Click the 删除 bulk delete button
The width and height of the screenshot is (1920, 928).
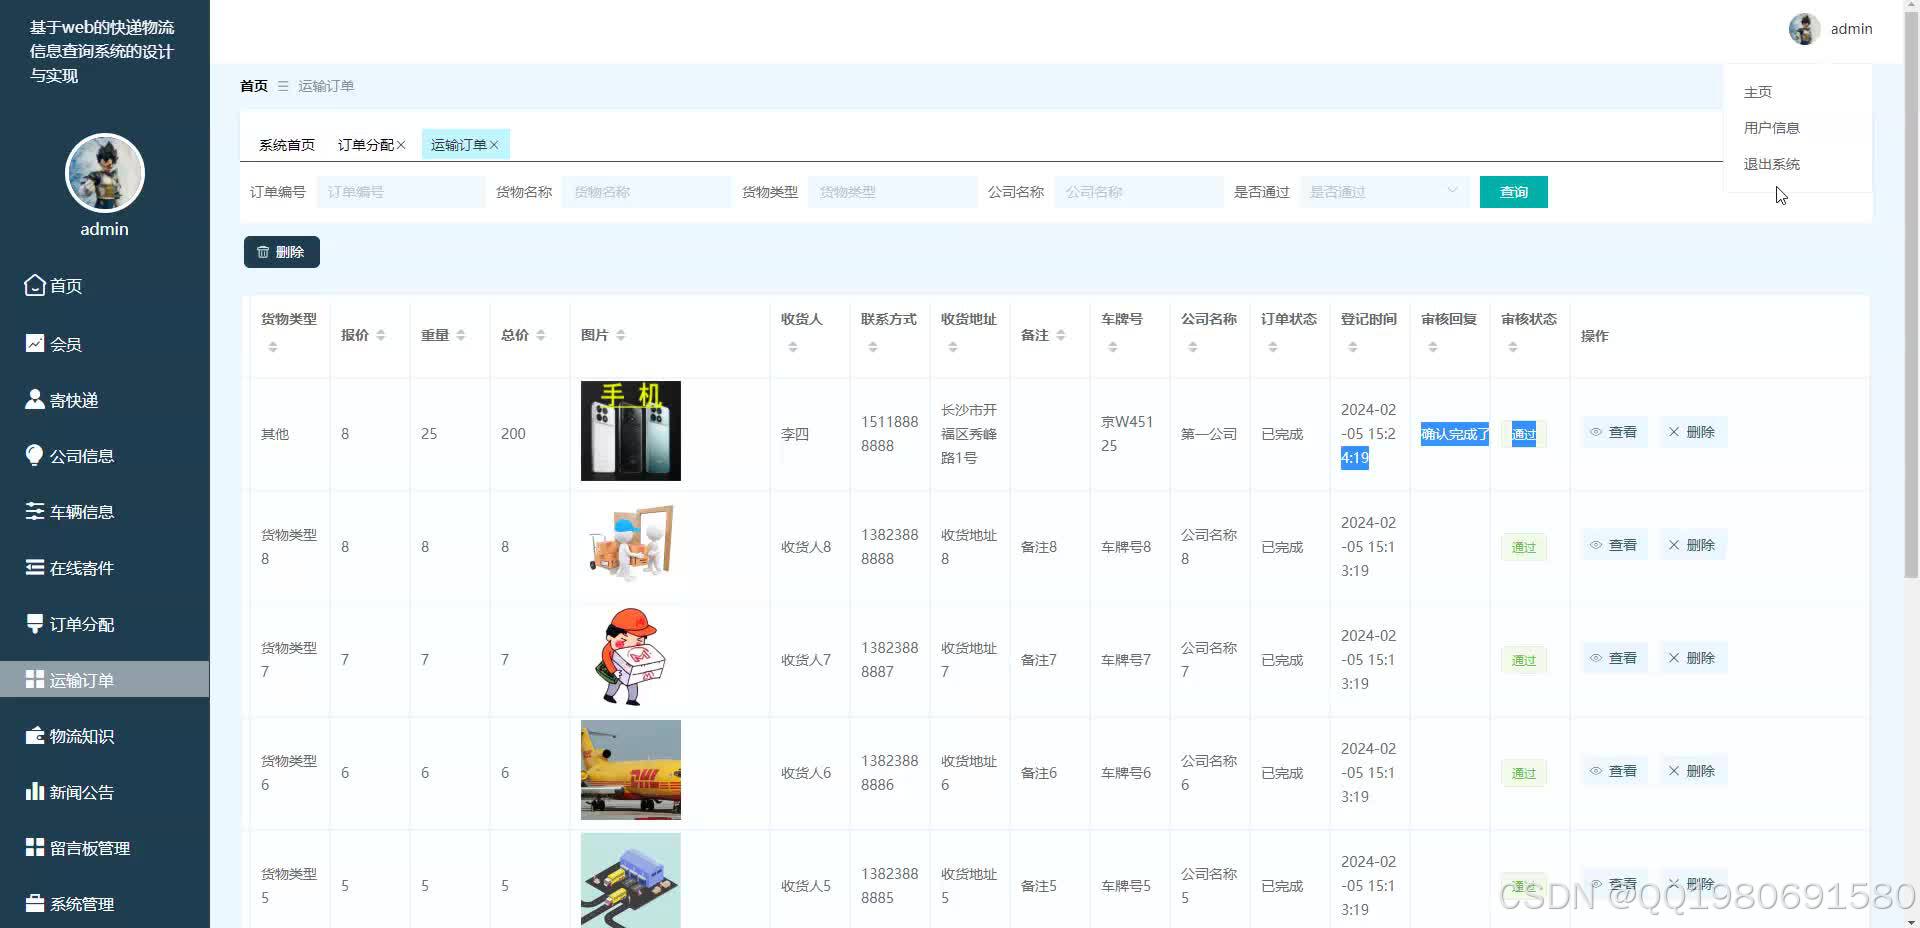(x=282, y=252)
